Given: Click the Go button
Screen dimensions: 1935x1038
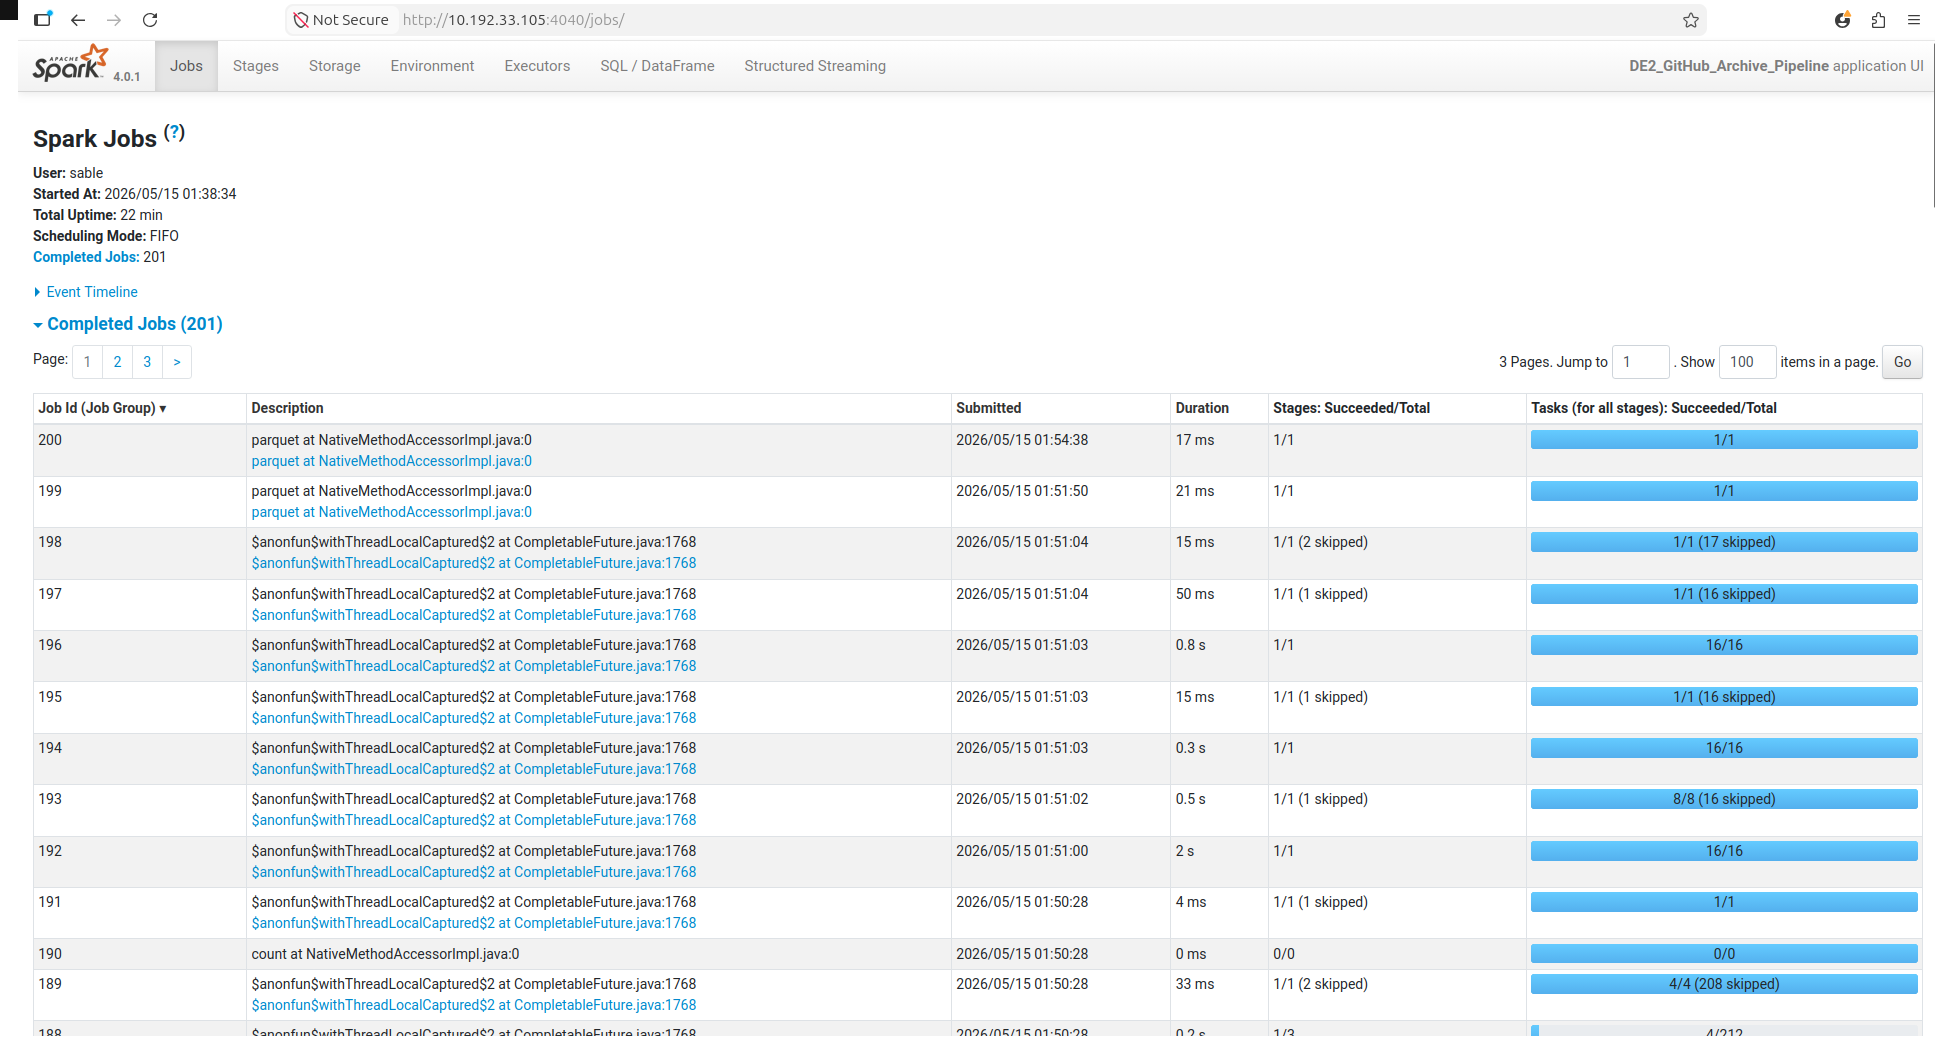Looking at the screenshot, I should (x=1902, y=362).
